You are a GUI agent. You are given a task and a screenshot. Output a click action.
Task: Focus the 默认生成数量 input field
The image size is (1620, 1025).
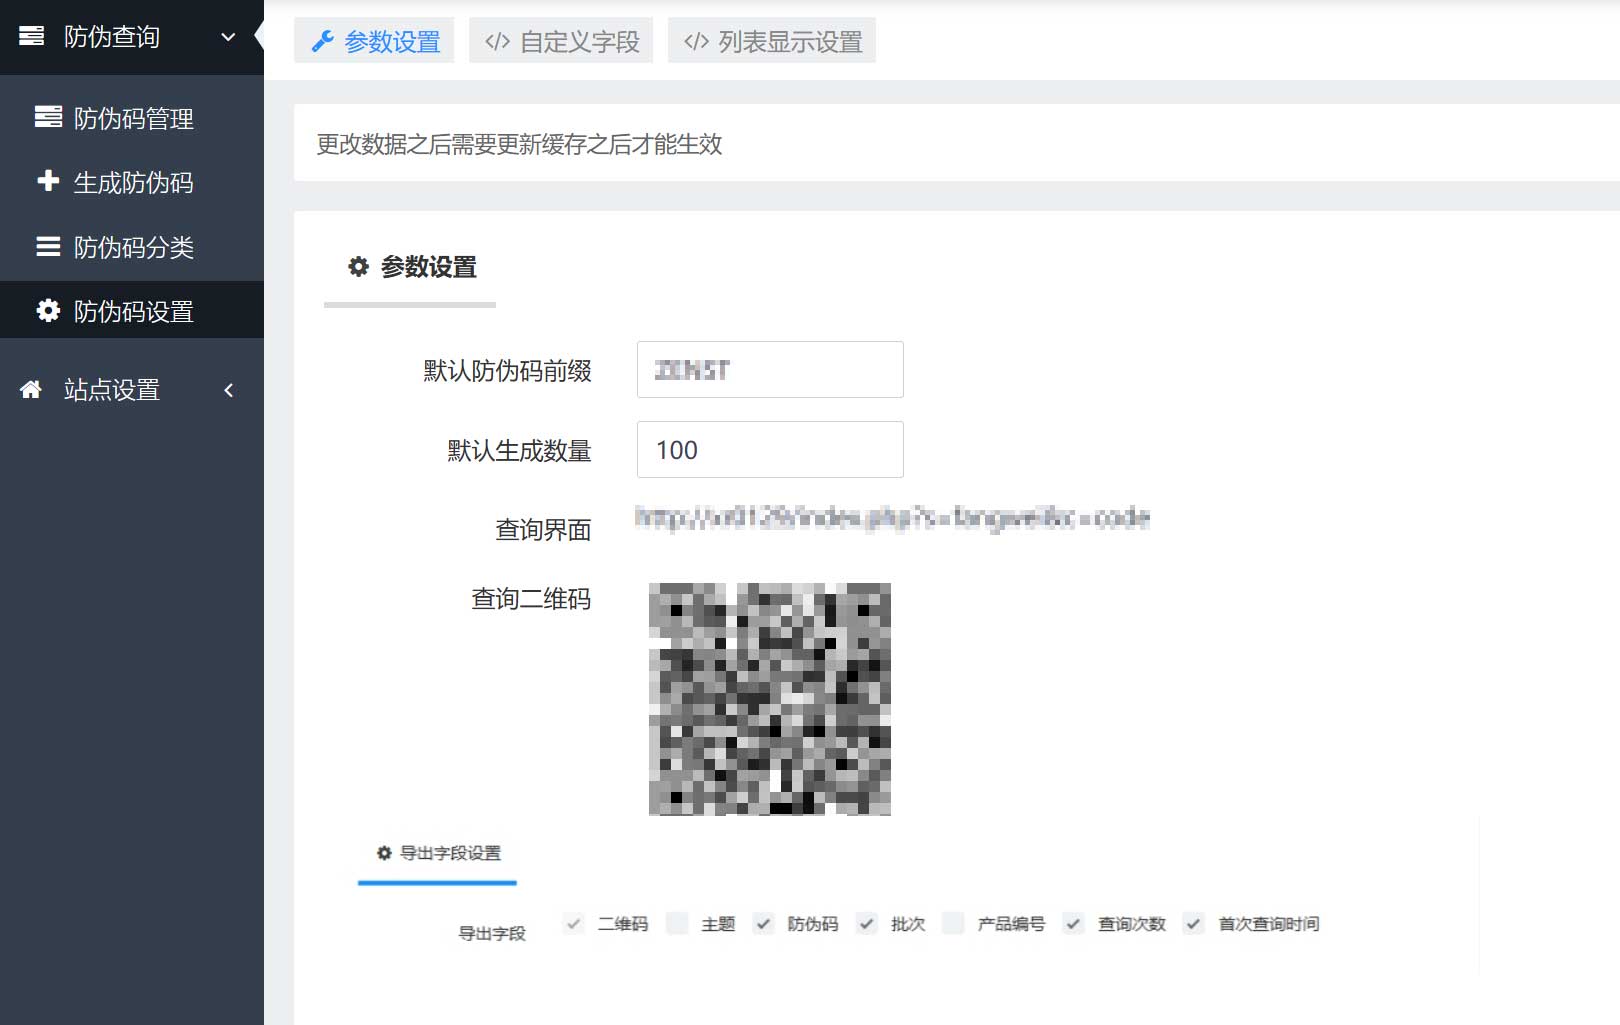click(x=770, y=449)
